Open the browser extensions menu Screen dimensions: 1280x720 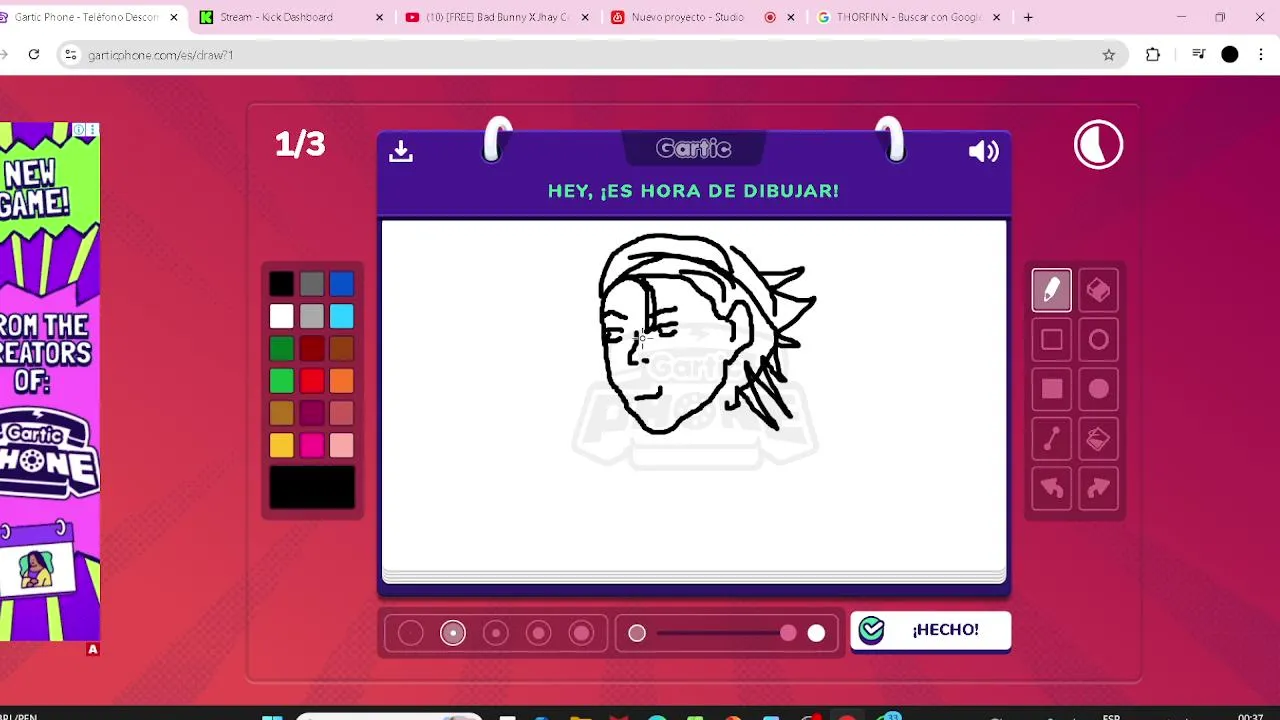(1152, 55)
